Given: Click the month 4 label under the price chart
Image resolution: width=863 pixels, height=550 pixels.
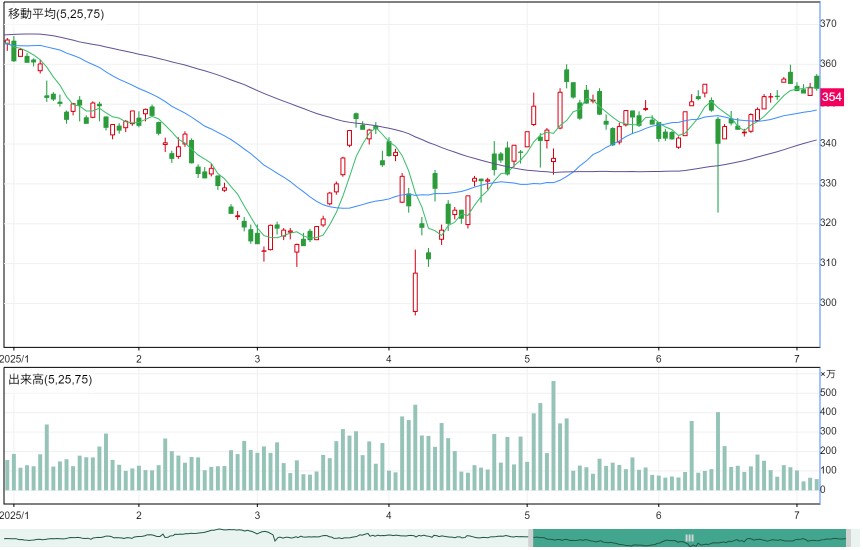Looking at the screenshot, I should pyautogui.click(x=389, y=359).
